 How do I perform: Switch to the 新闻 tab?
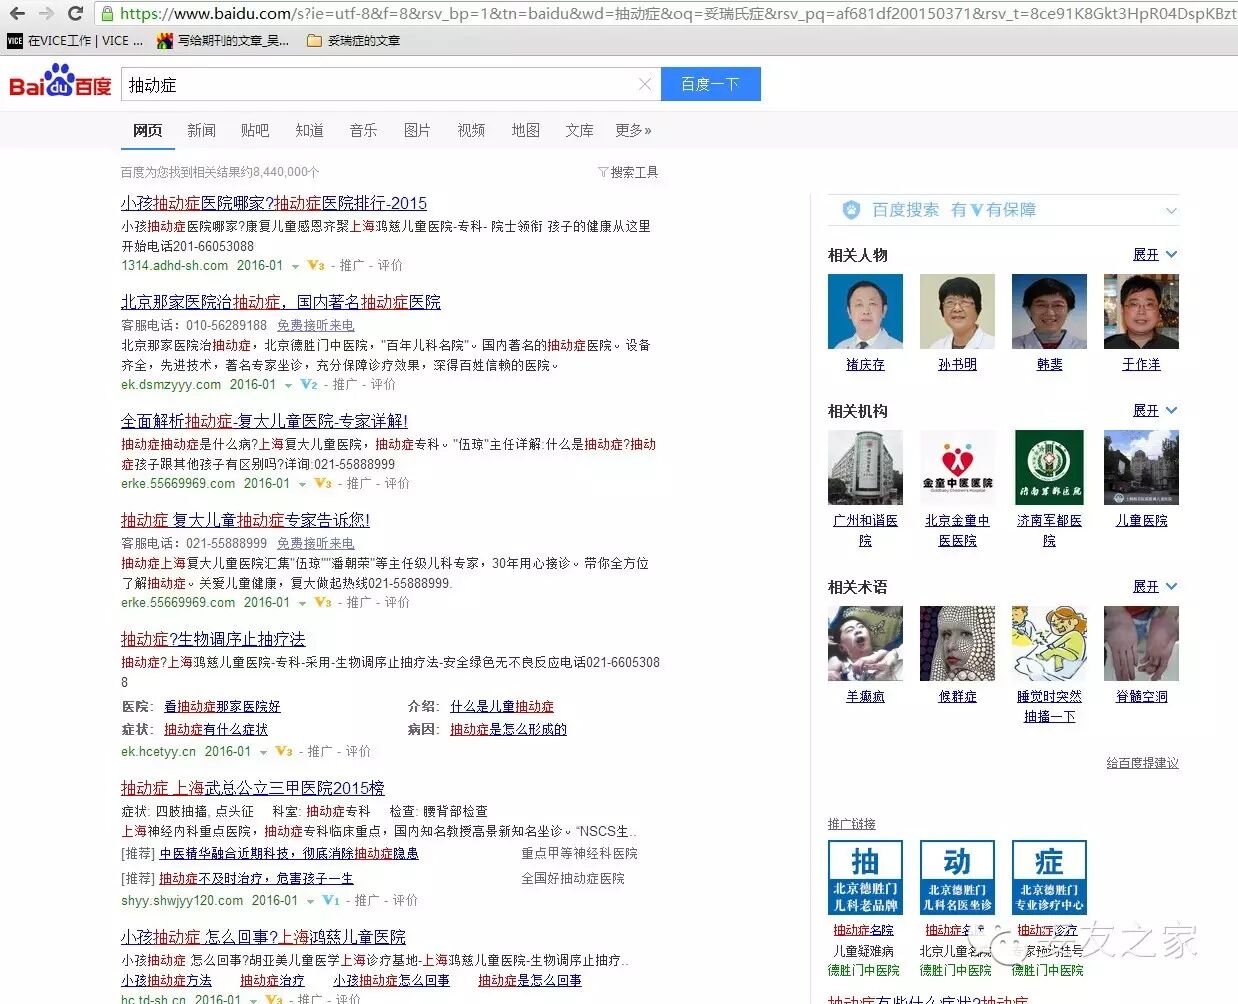point(201,130)
